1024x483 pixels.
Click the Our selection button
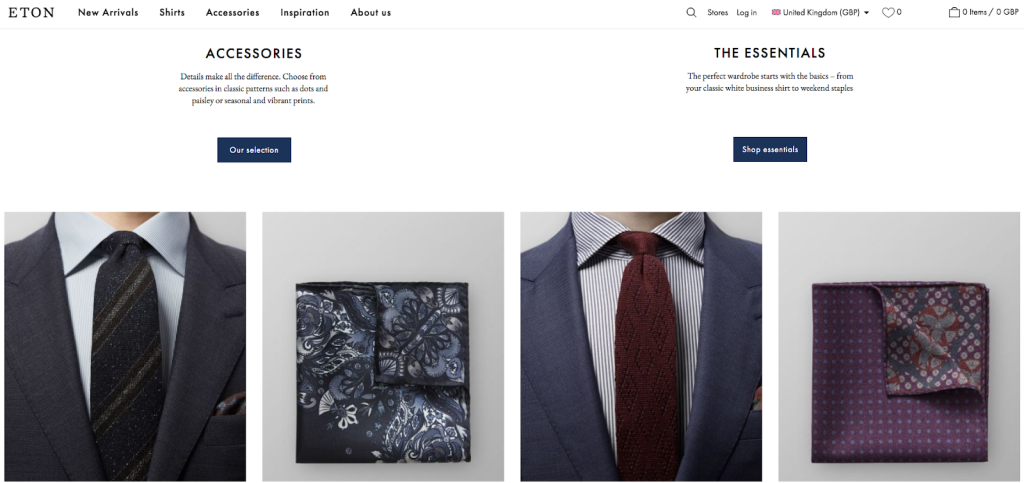pyautogui.click(x=254, y=149)
